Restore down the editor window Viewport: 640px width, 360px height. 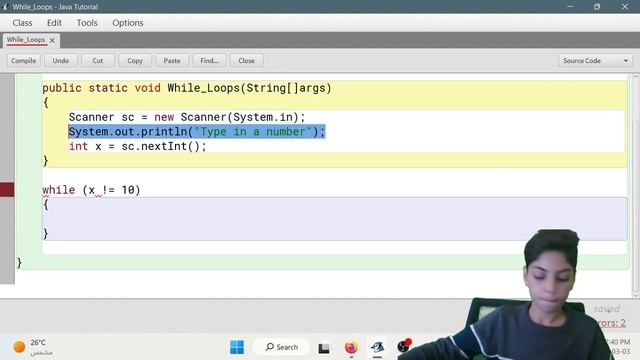(597, 7)
